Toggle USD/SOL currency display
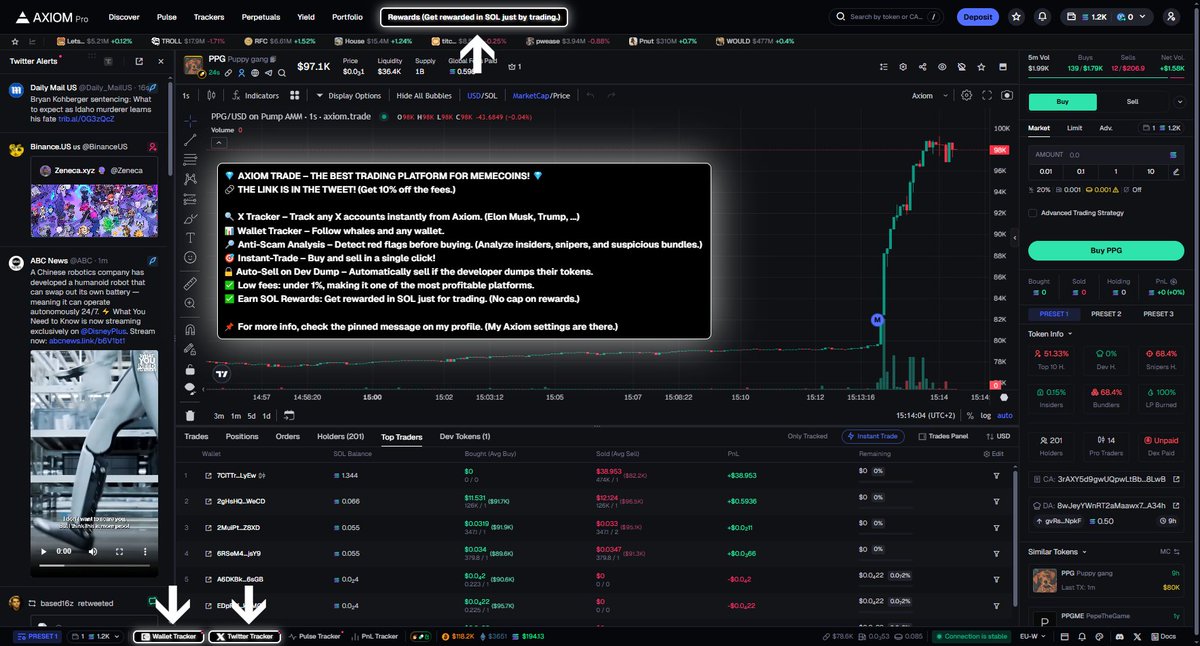Viewport: 1200px width, 646px height. pyautogui.click(x=481, y=95)
